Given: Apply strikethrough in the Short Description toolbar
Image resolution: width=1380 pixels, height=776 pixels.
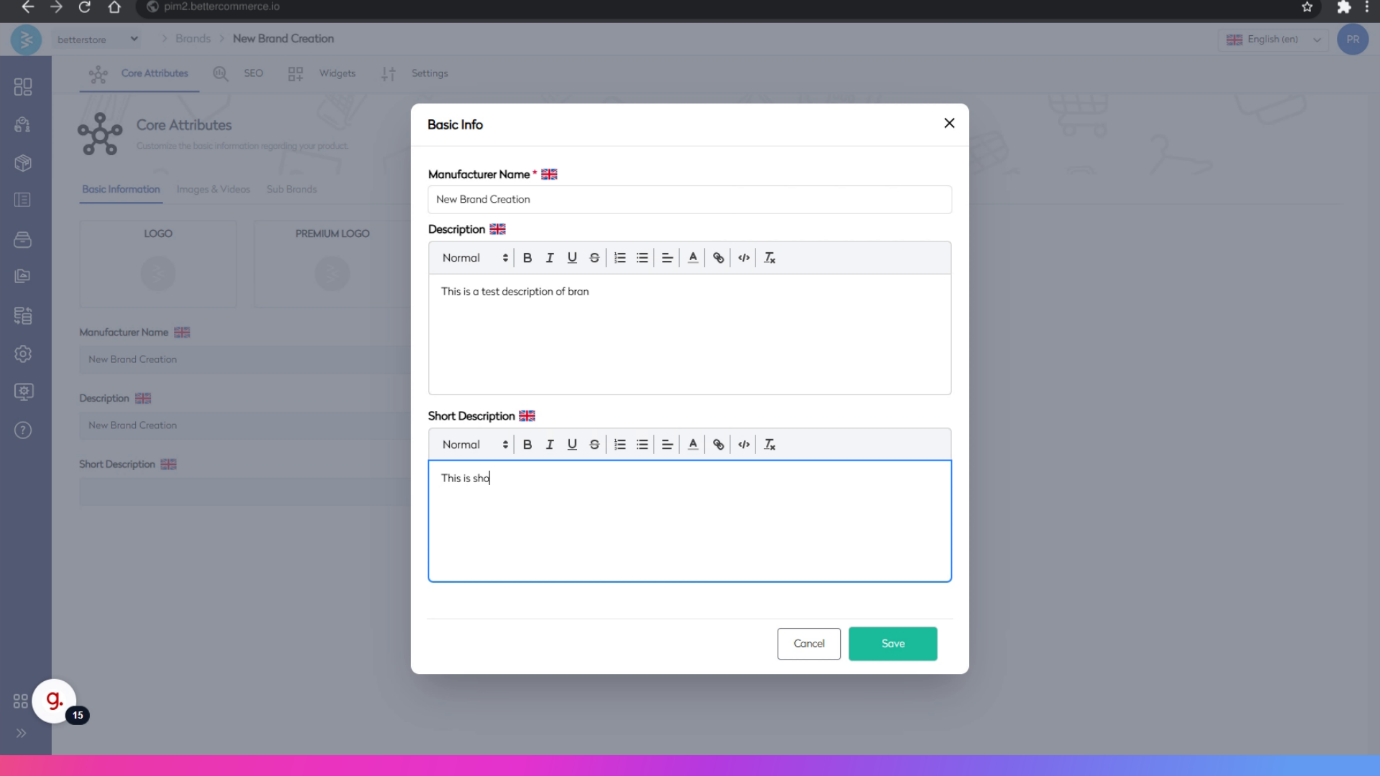Looking at the screenshot, I should (594, 445).
